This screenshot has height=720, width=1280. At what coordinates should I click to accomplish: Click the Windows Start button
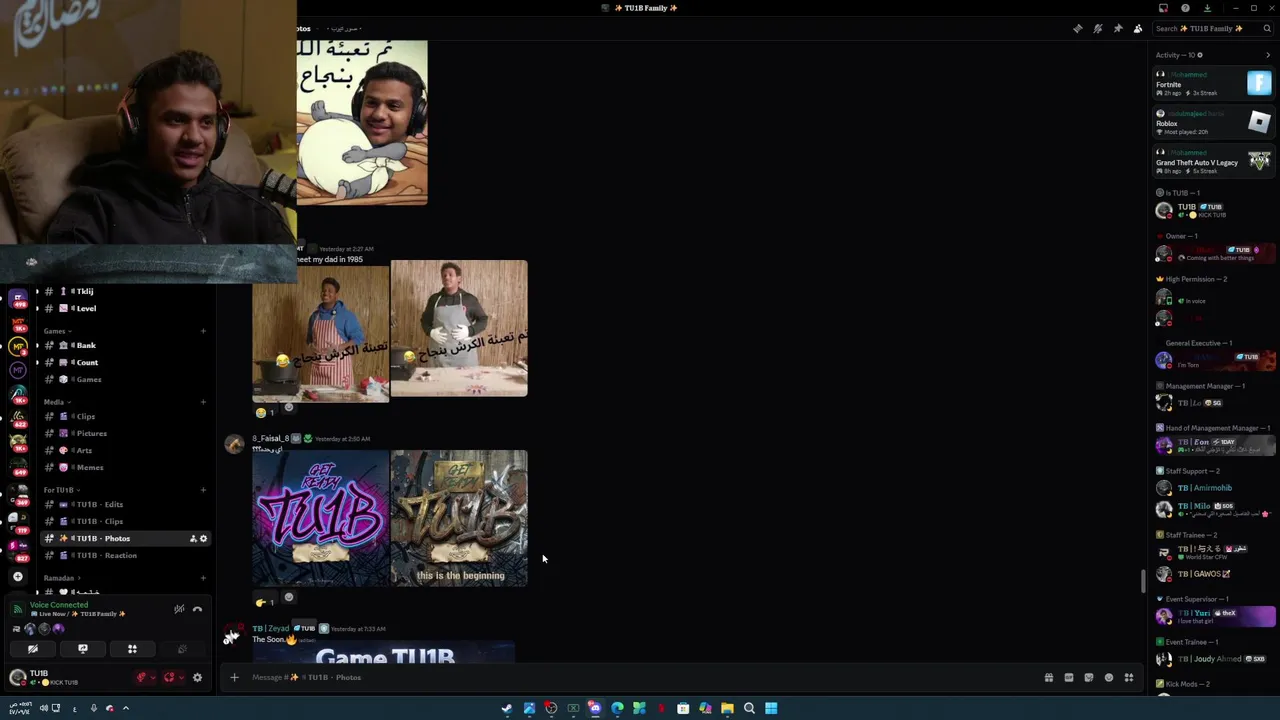point(771,708)
